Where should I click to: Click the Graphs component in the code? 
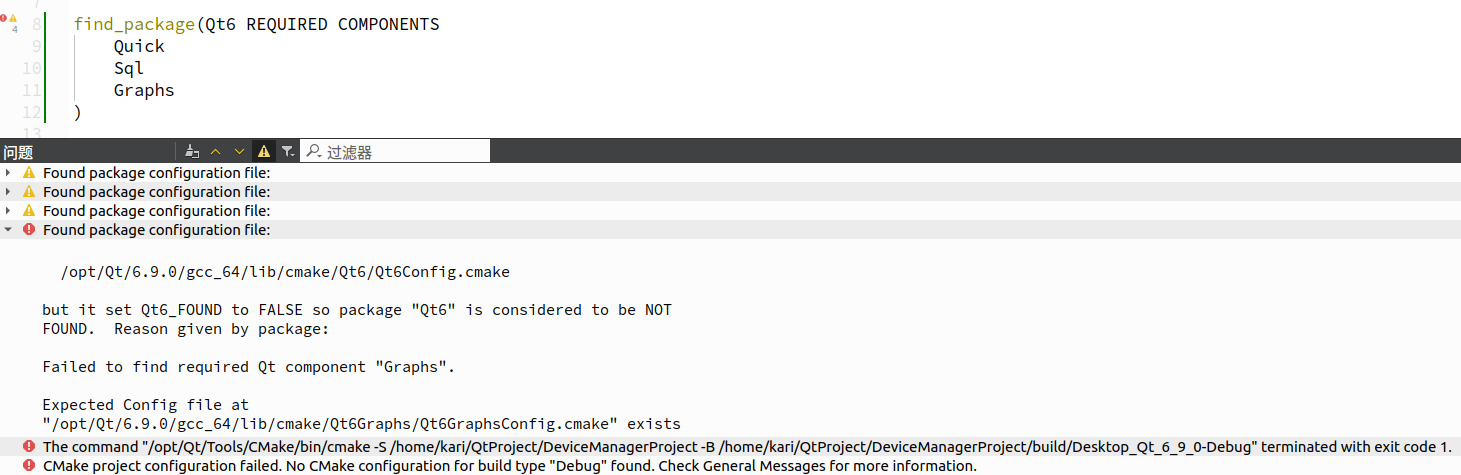point(144,90)
